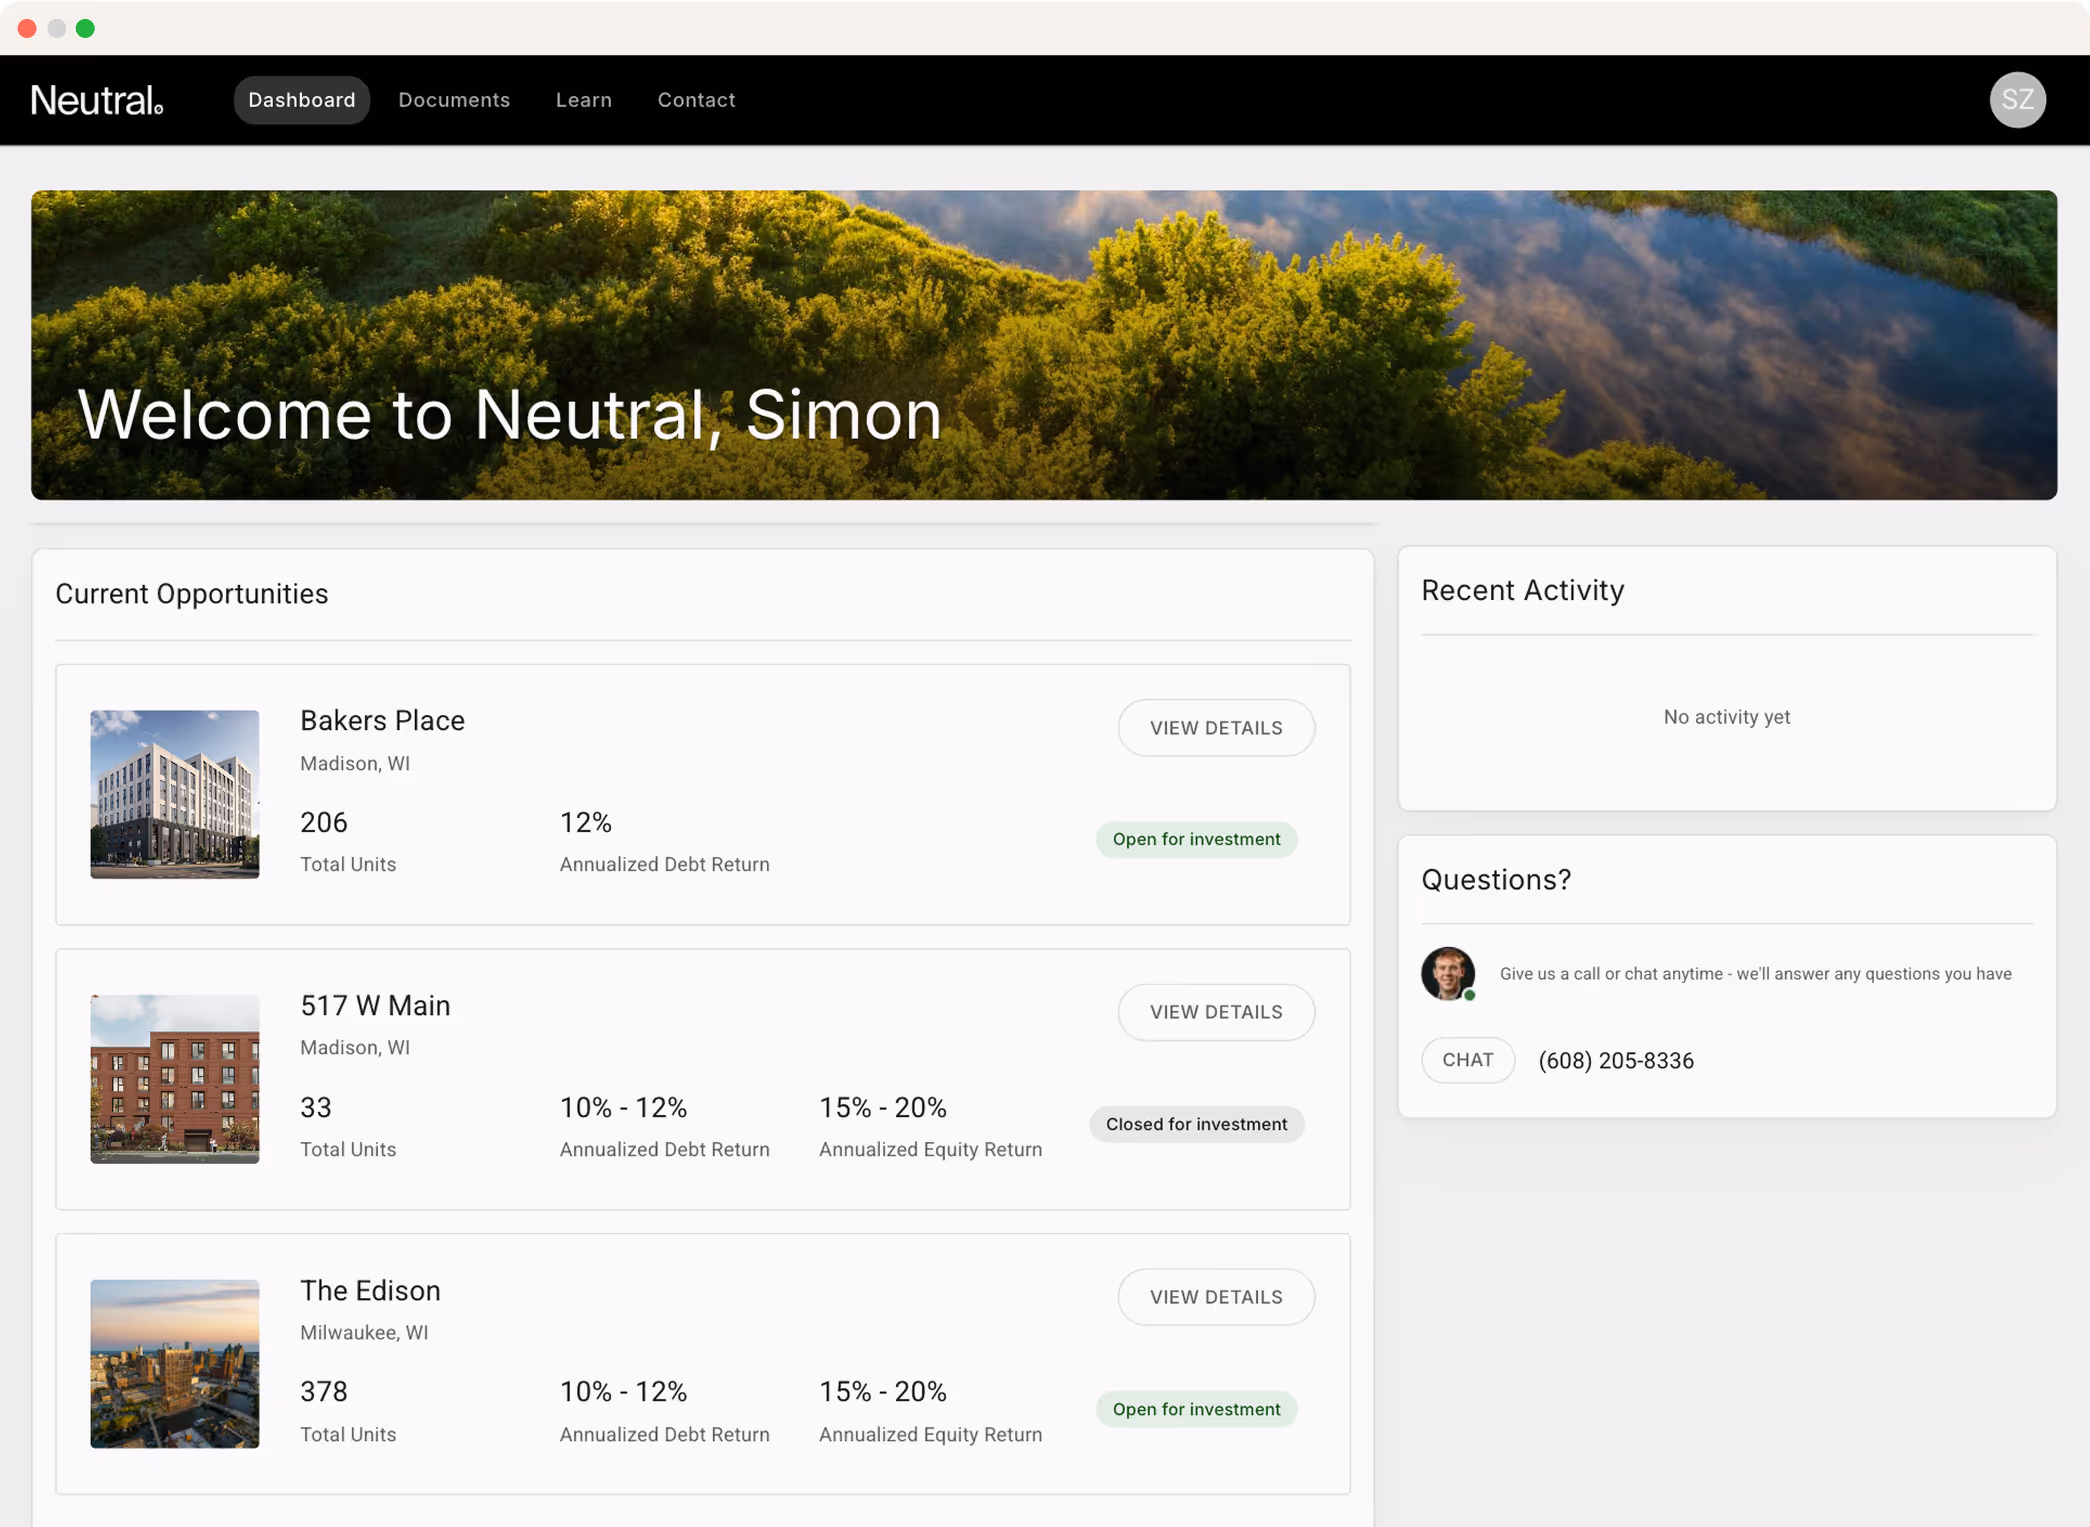Click Bakers Place Open for investment badge
This screenshot has height=1527, width=2090.
pos(1197,839)
